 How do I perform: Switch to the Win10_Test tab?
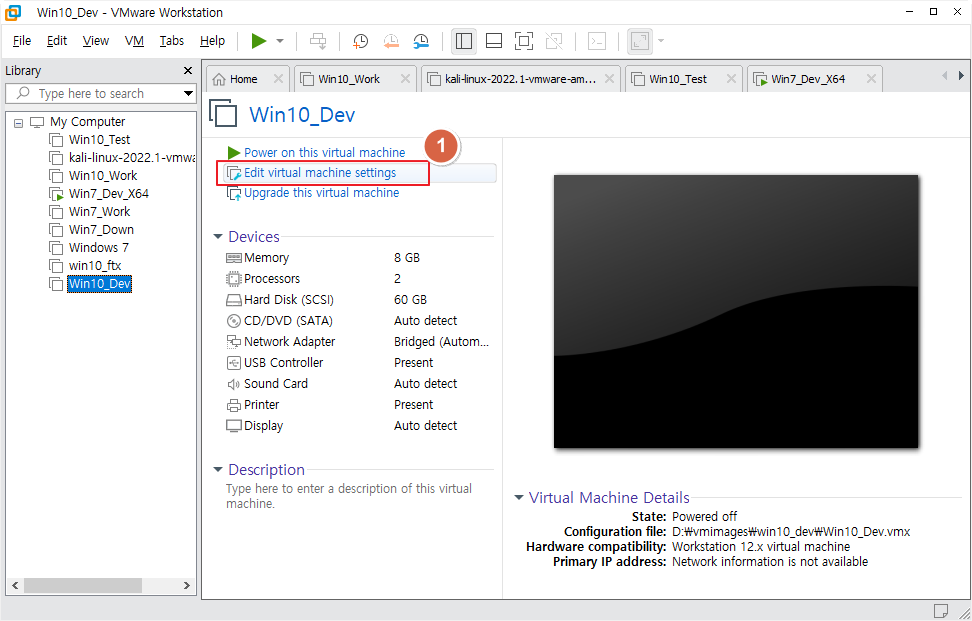point(678,79)
